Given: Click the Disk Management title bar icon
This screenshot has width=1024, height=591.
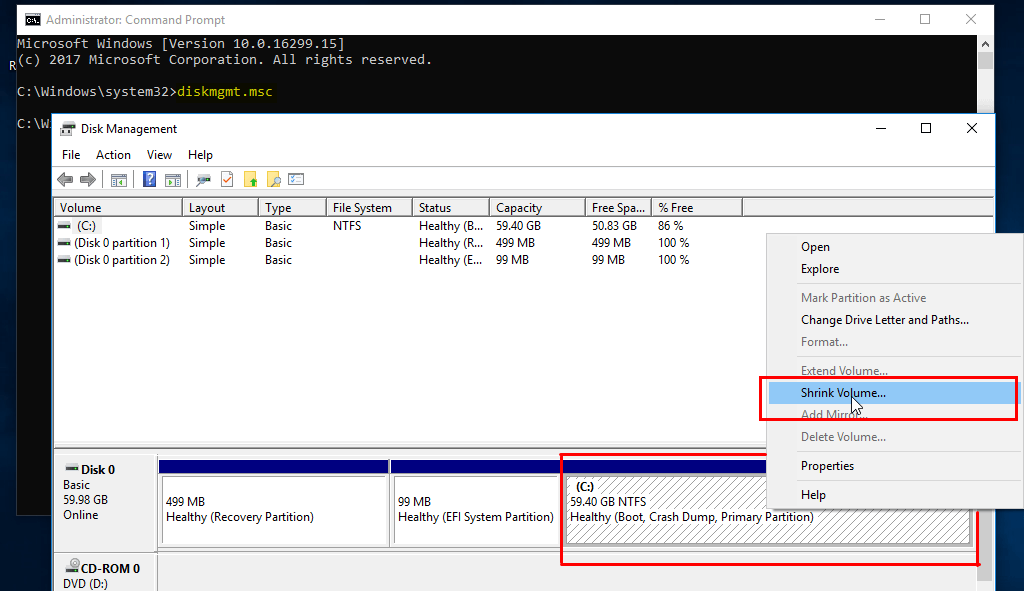Looking at the screenshot, I should (67, 129).
